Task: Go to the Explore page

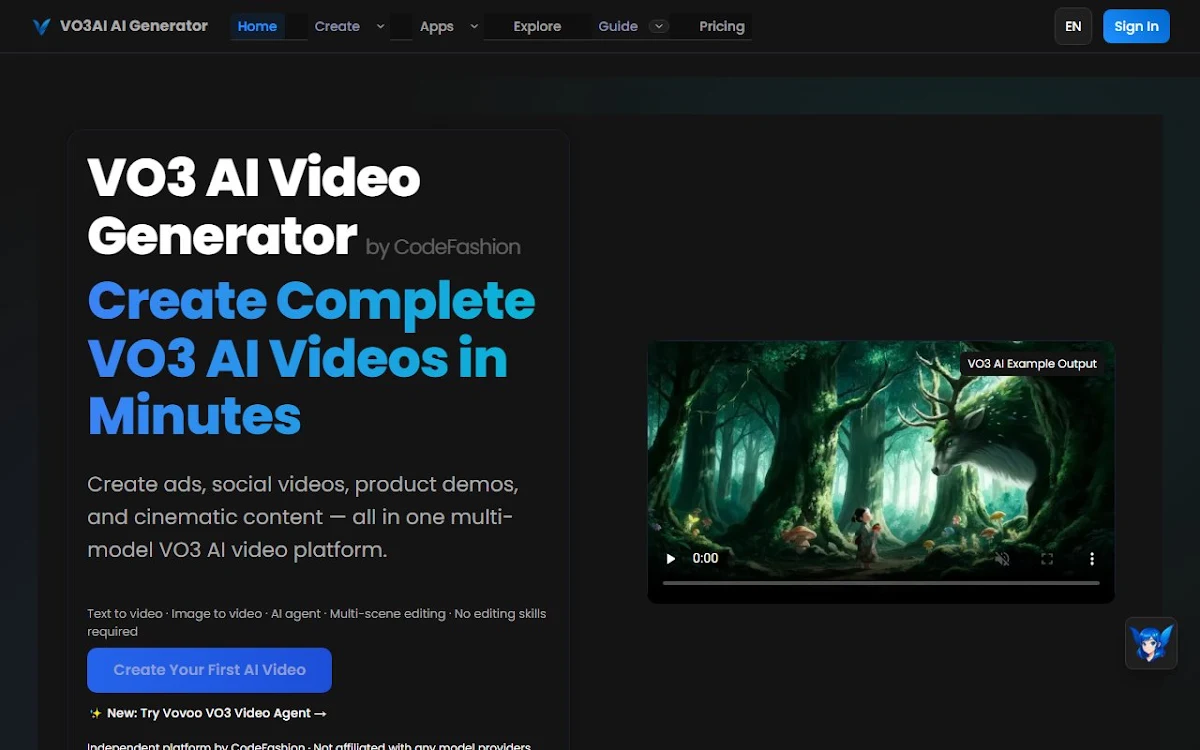Action: coord(537,26)
